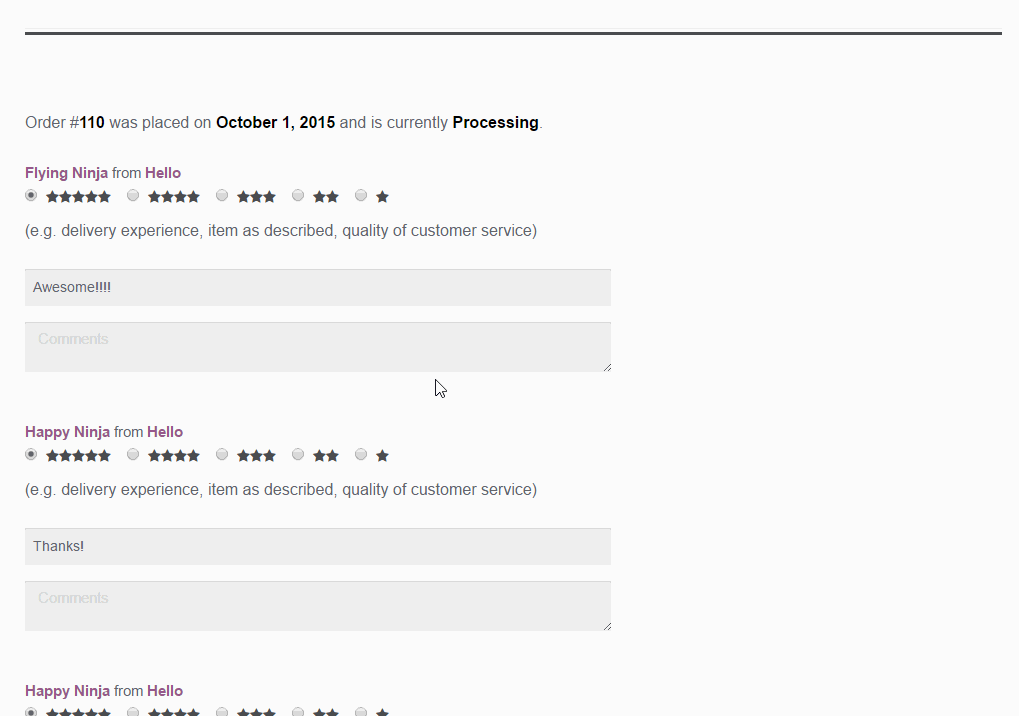Image resolution: width=1019 pixels, height=716 pixels.
Task: Open the Flying Ninja product link
Action: tap(66, 173)
